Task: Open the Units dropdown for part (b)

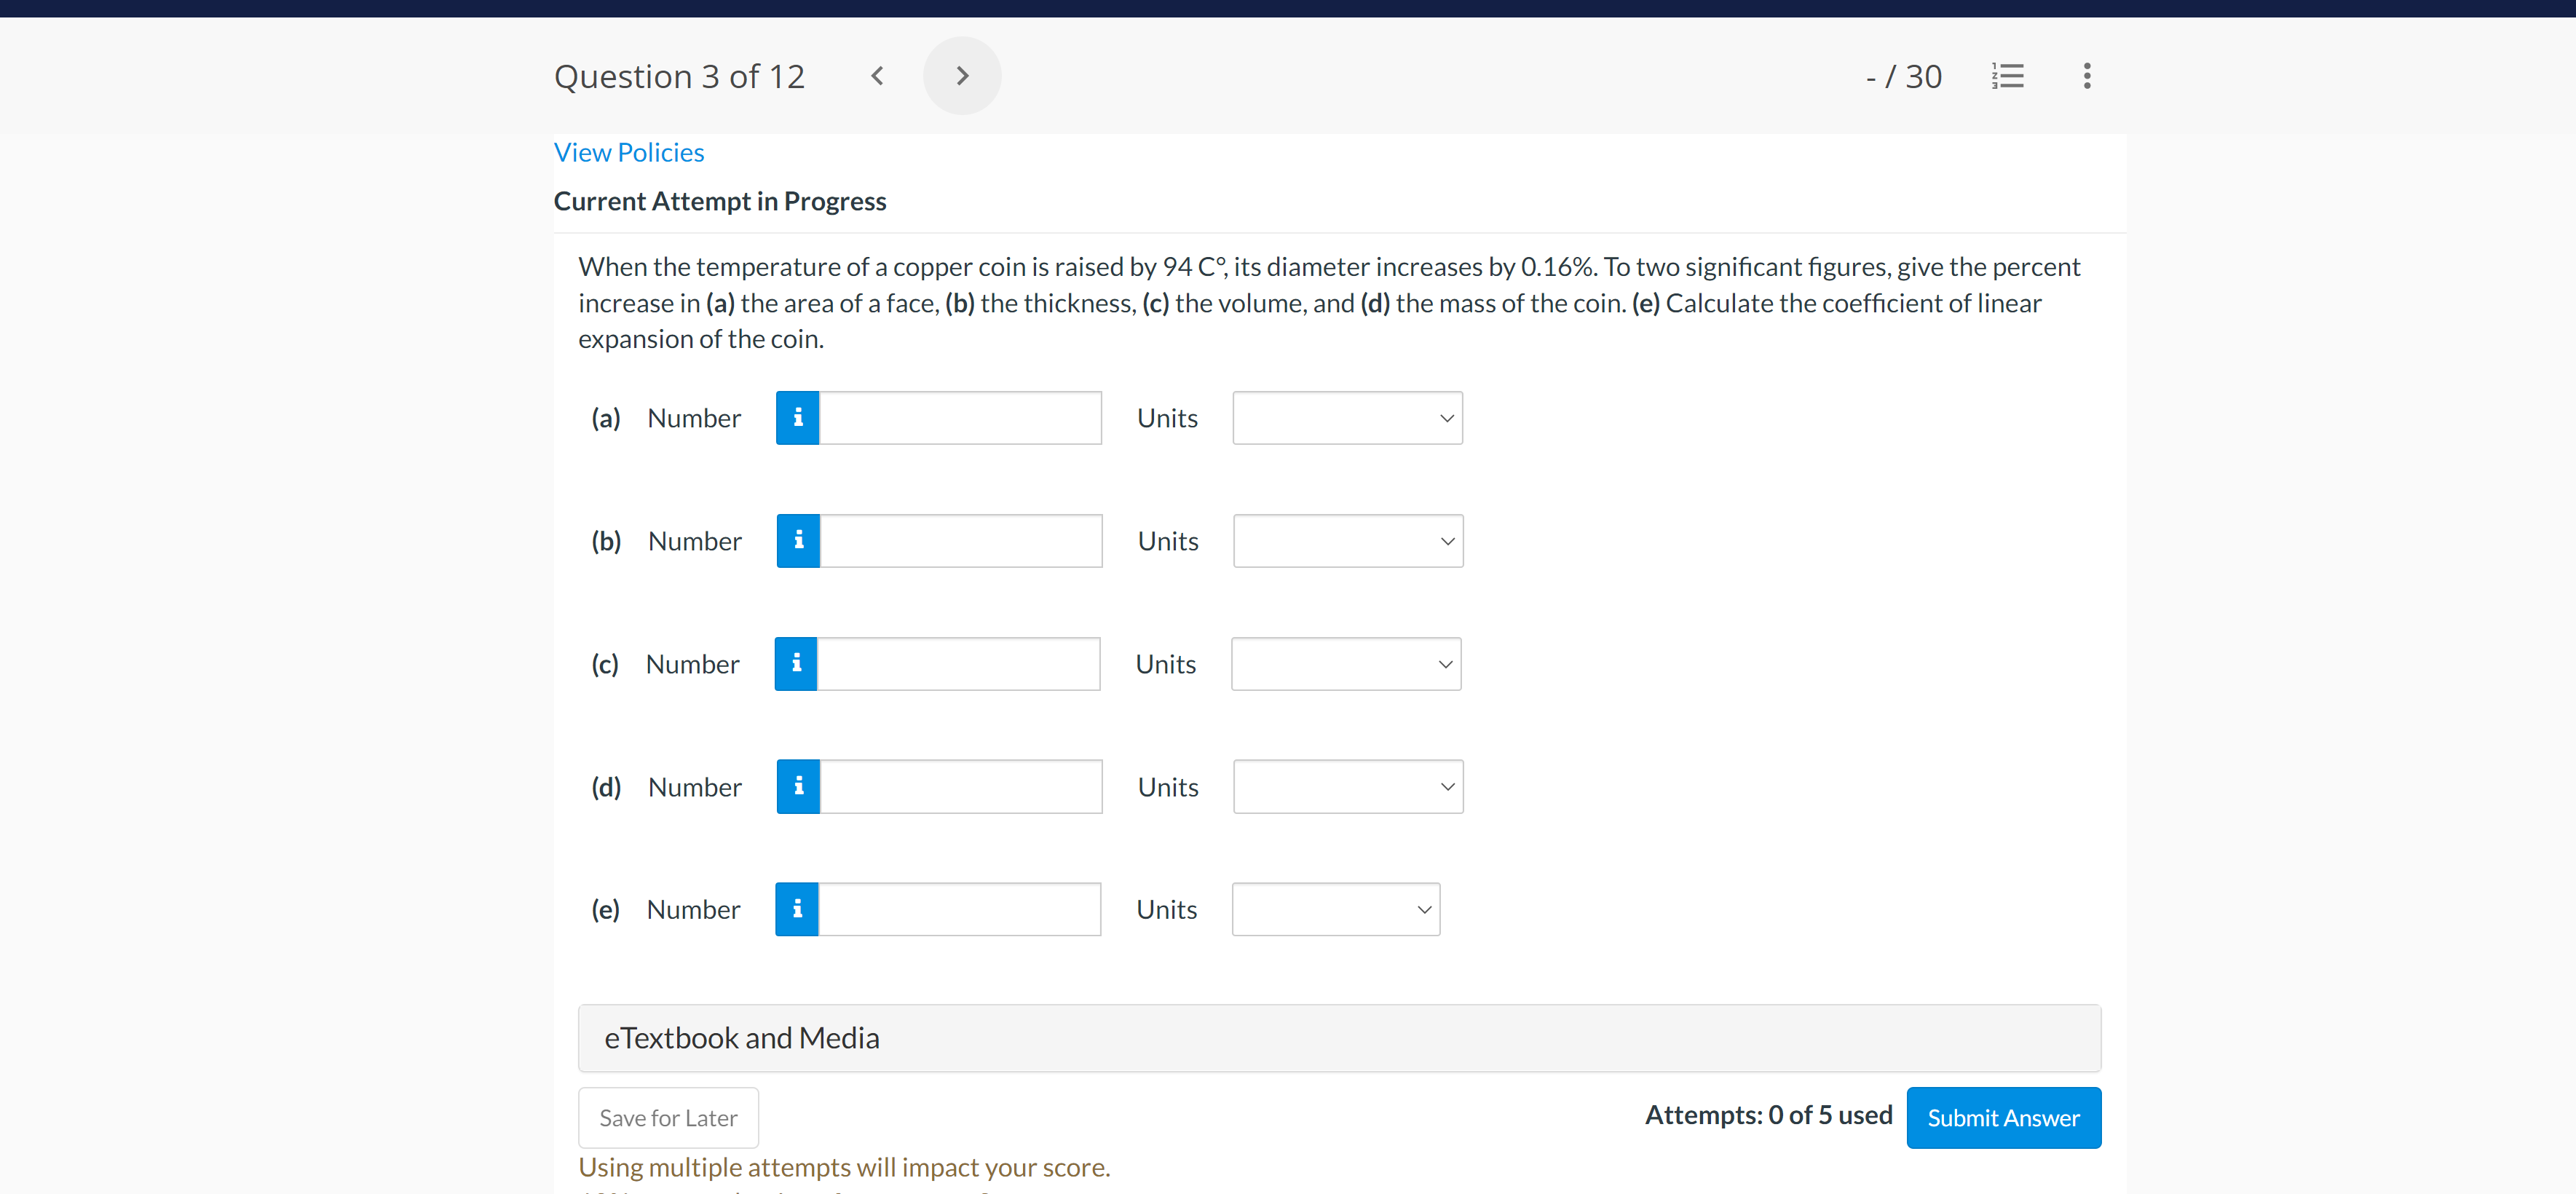Action: [x=1347, y=540]
